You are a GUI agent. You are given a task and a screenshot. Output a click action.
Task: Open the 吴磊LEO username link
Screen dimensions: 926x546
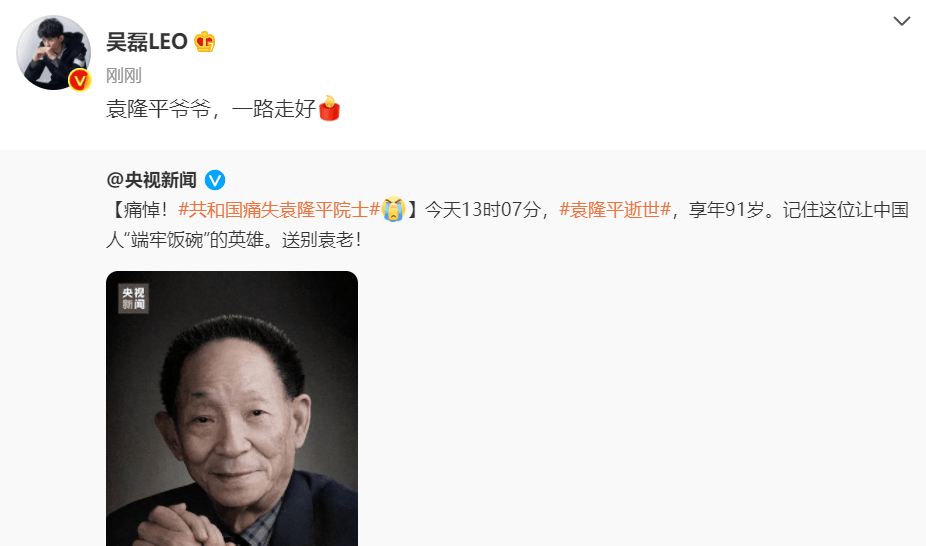(147, 42)
